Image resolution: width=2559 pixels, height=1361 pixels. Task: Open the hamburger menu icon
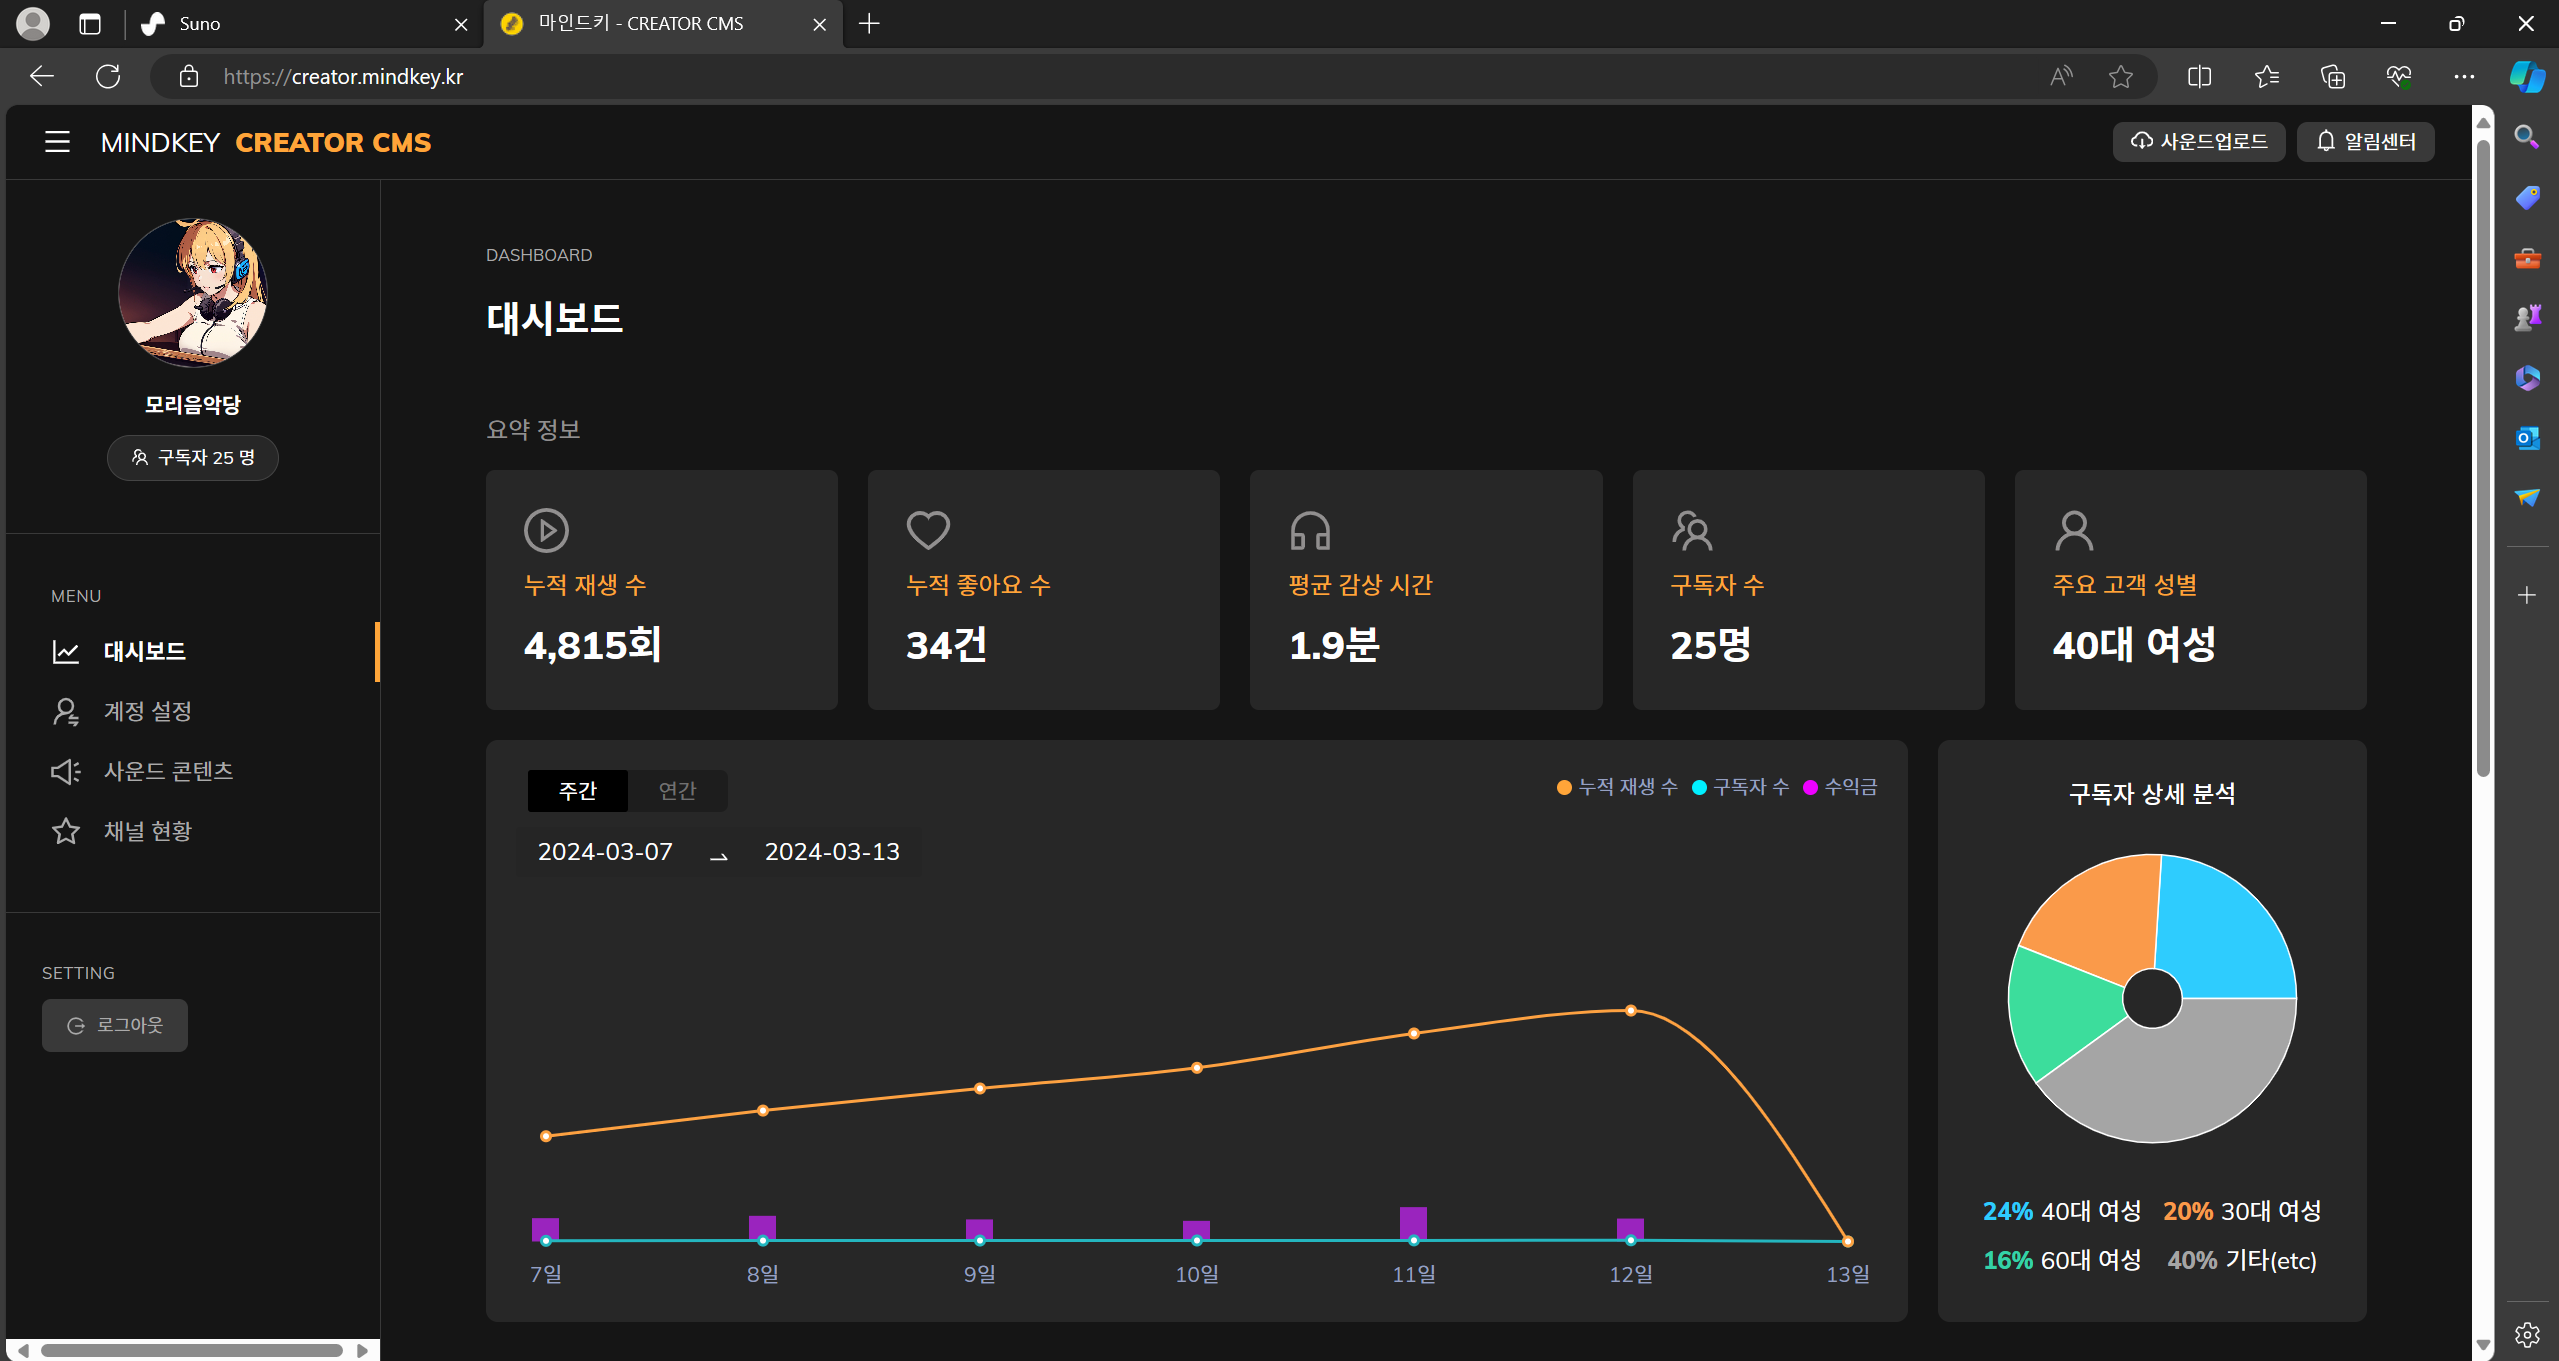[57, 142]
